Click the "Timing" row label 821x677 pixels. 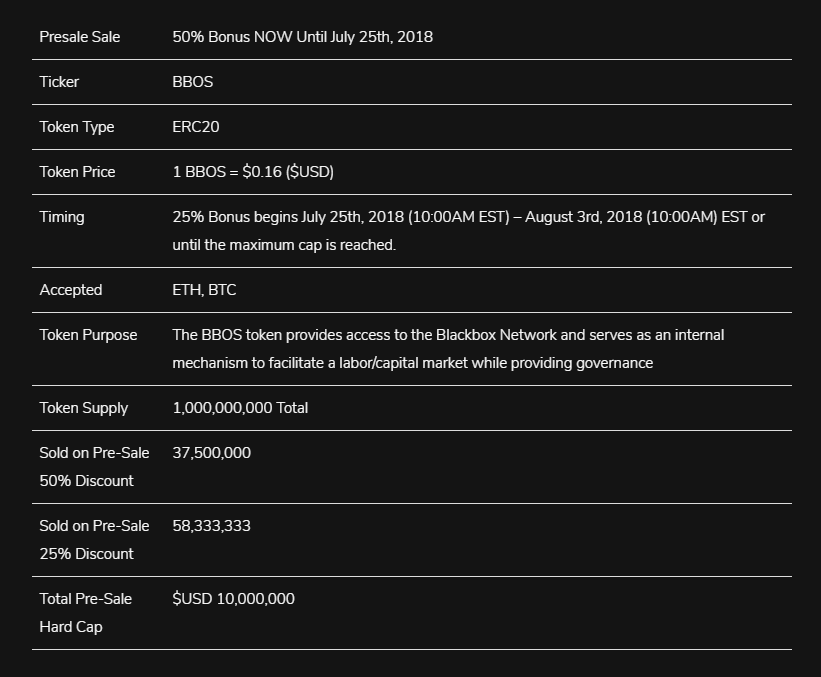click(x=62, y=217)
